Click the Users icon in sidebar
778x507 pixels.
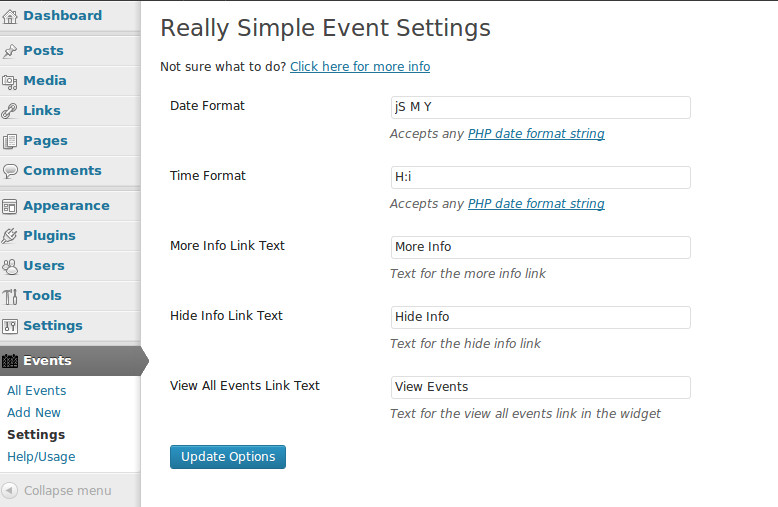(10, 266)
